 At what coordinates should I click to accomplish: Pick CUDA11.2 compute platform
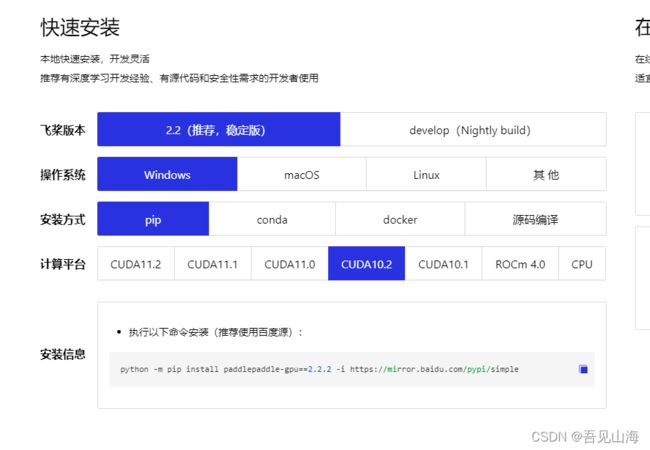coord(136,264)
